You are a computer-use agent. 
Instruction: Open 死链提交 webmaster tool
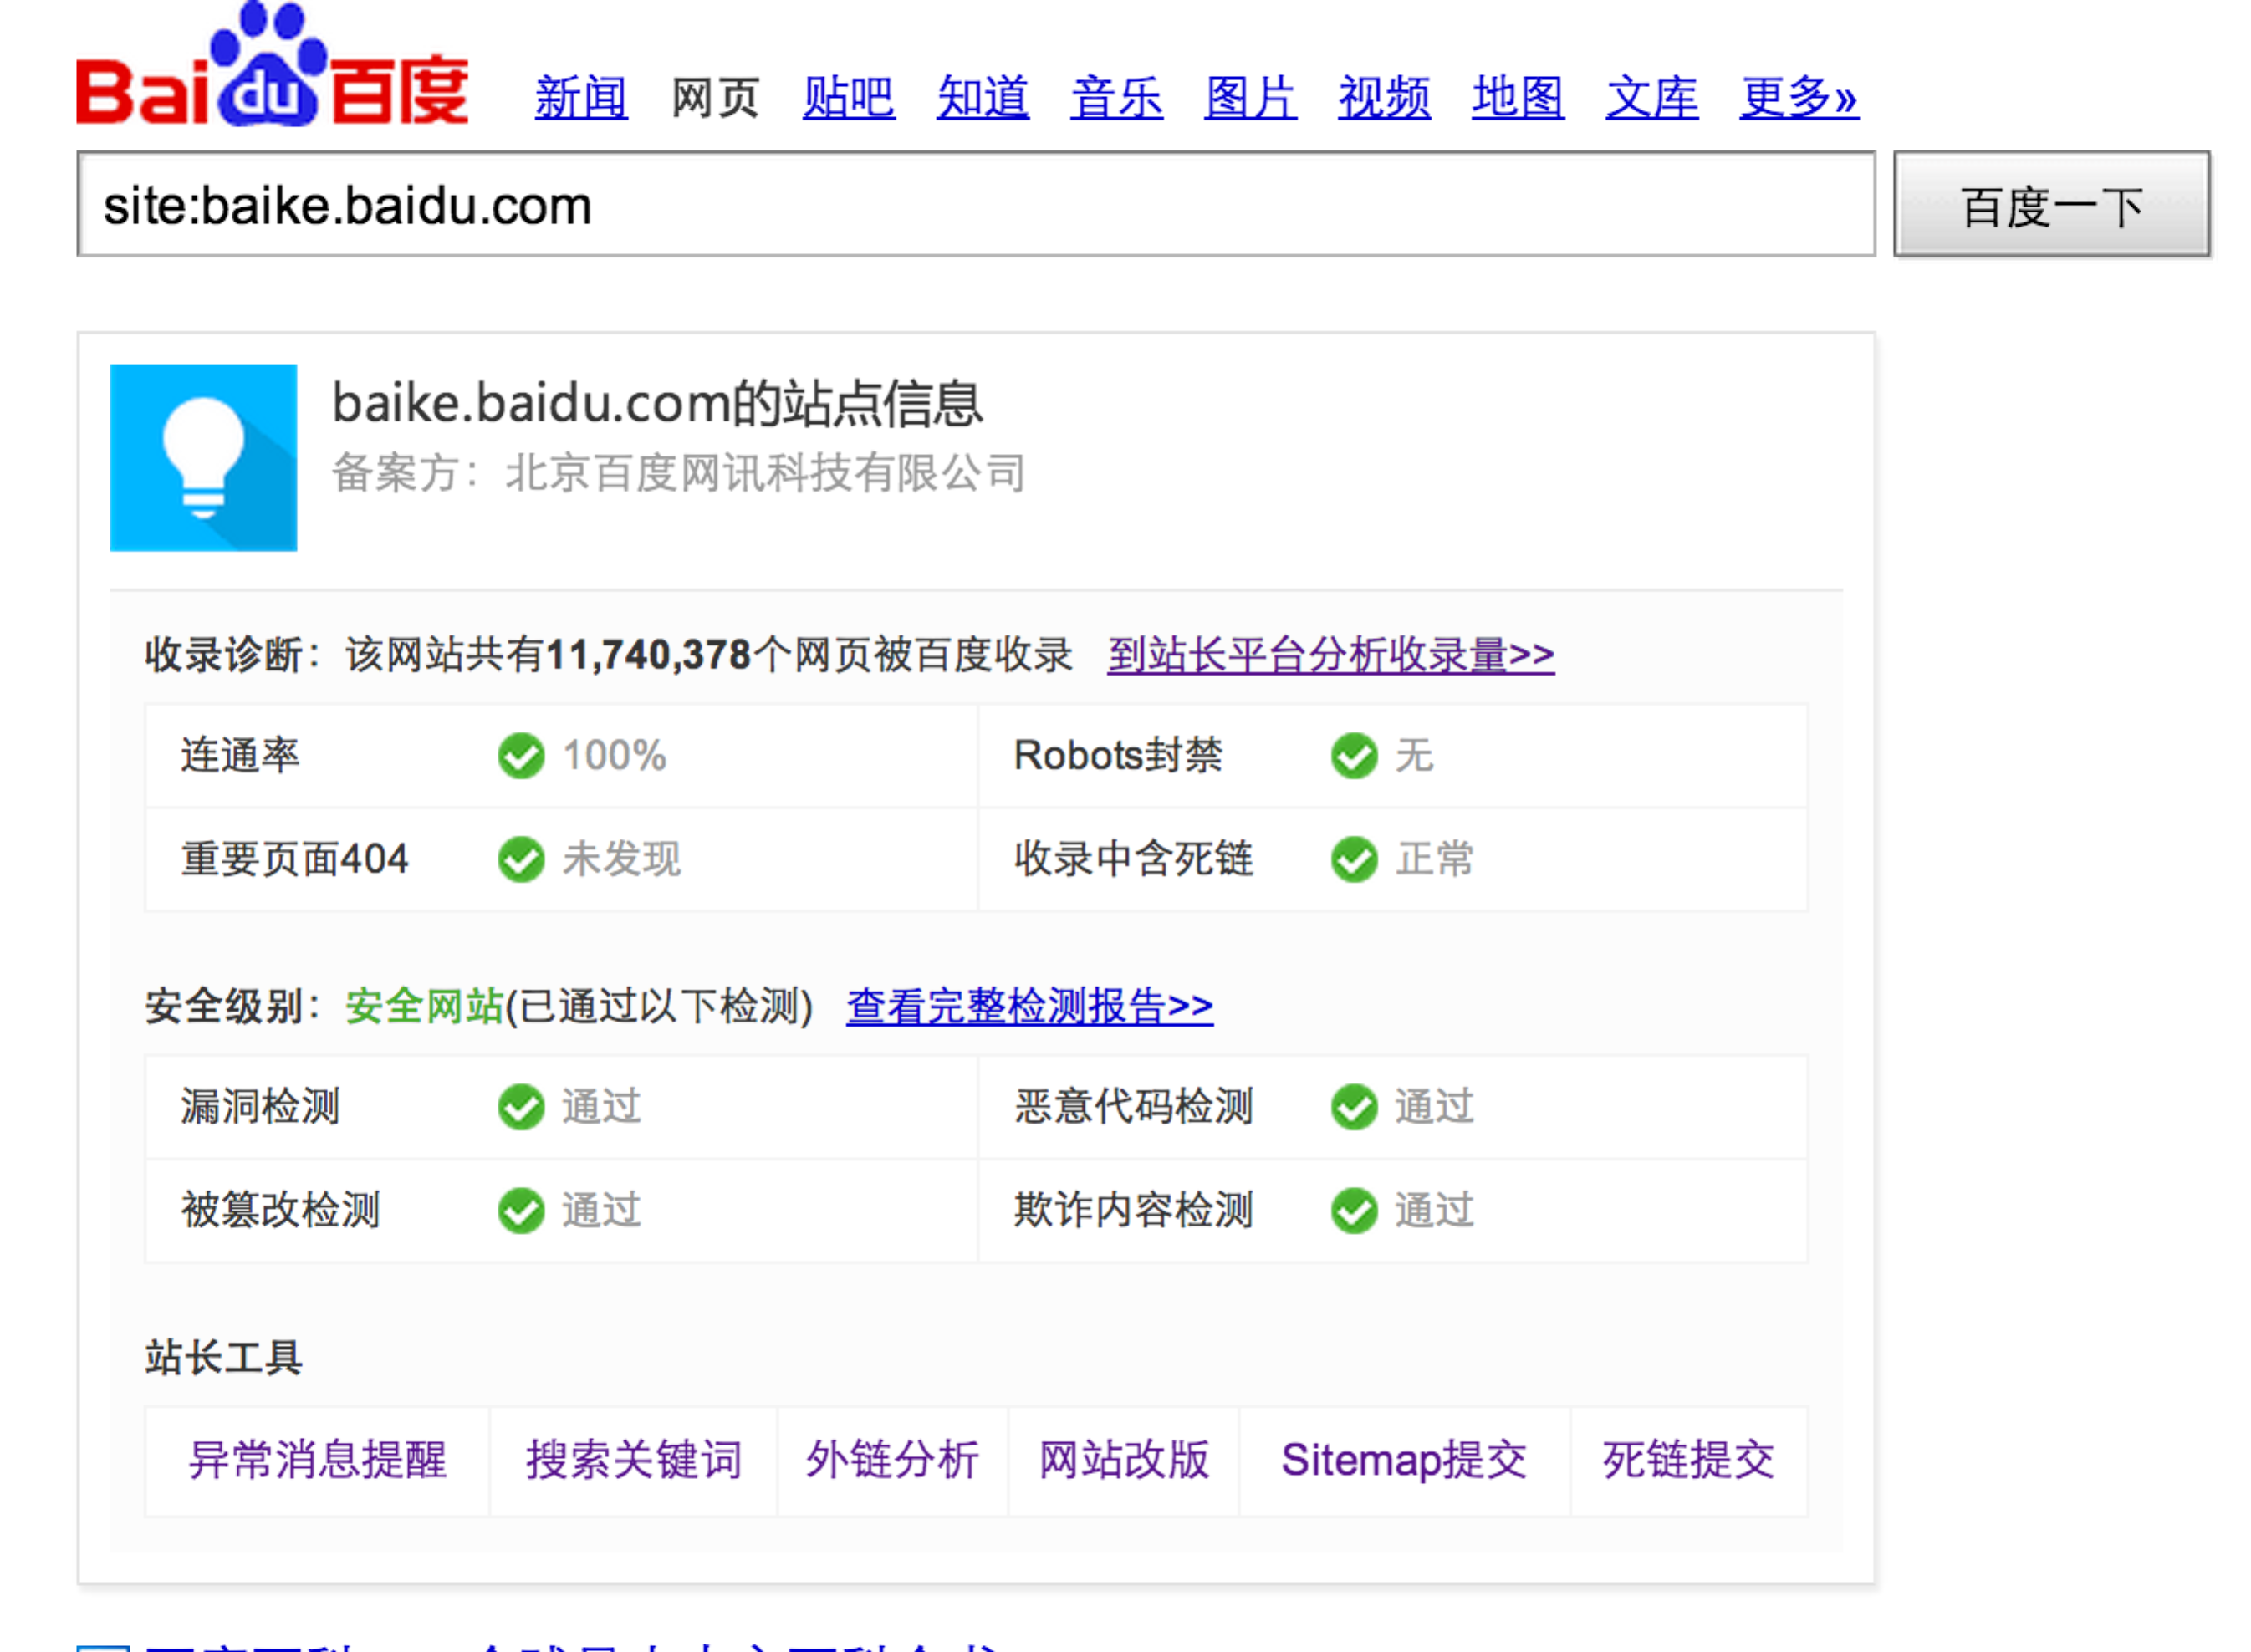[x=1688, y=1460]
